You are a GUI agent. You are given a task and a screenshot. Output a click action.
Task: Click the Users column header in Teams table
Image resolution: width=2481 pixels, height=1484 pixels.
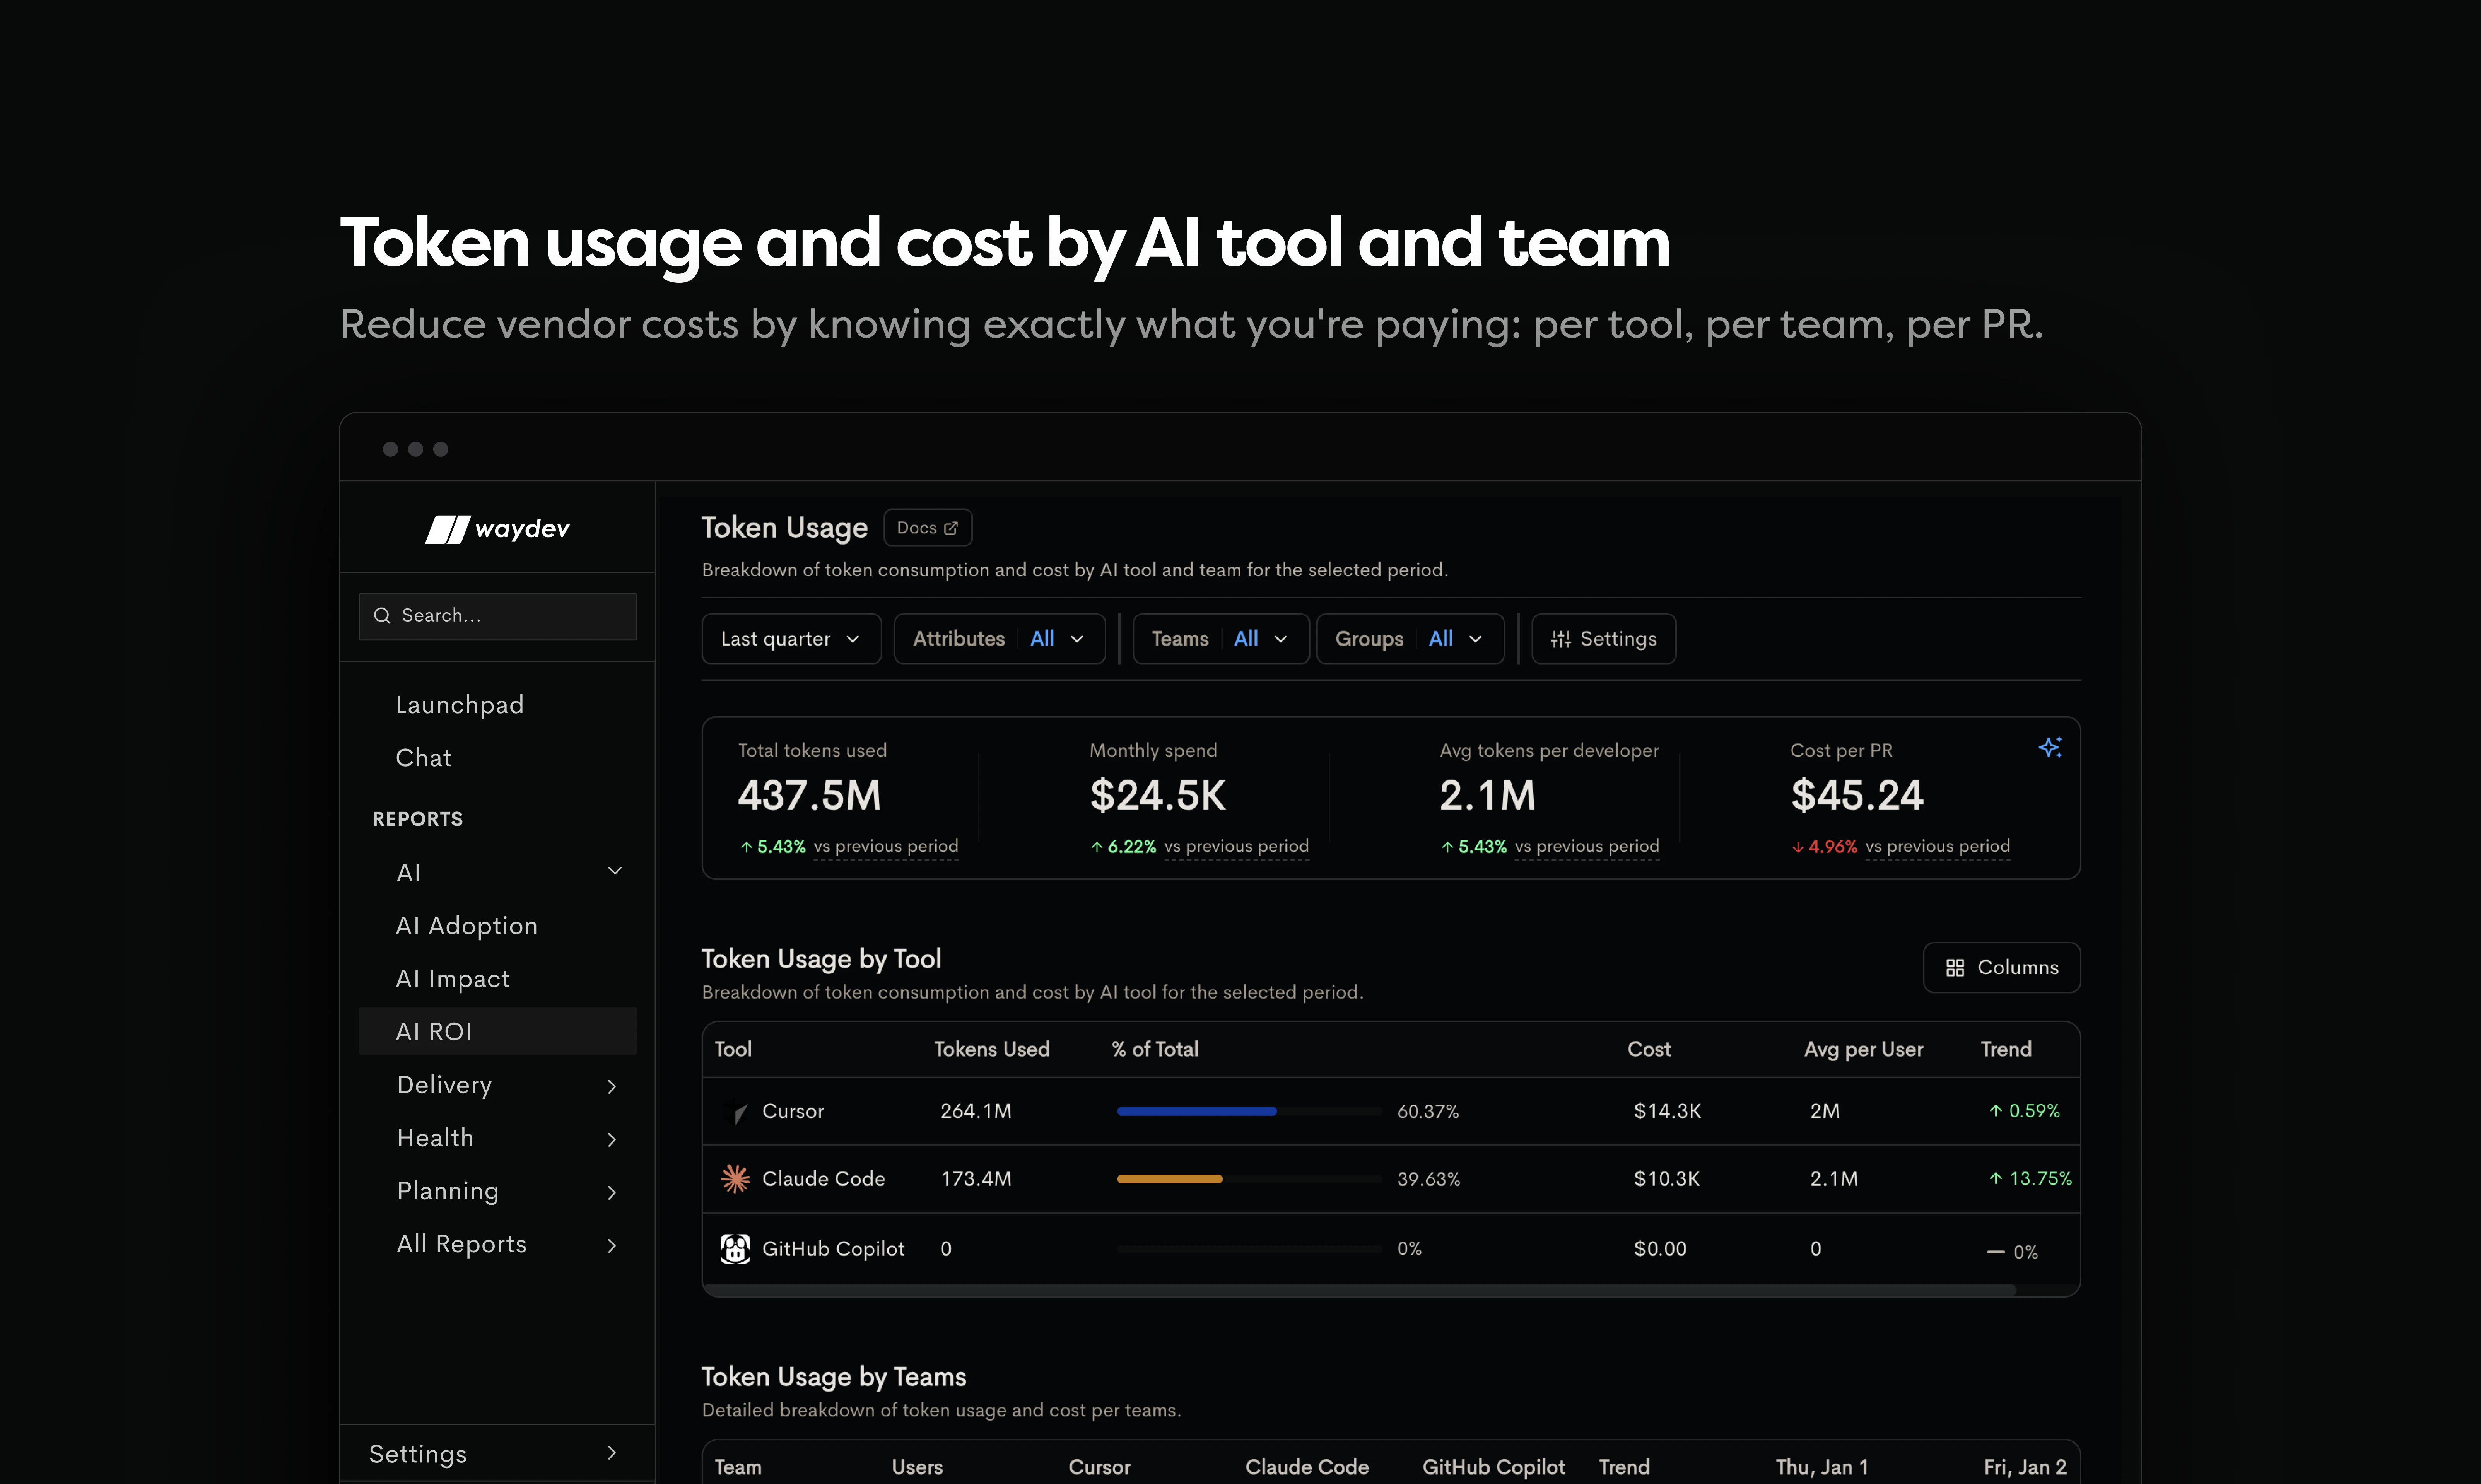[917, 1467]
